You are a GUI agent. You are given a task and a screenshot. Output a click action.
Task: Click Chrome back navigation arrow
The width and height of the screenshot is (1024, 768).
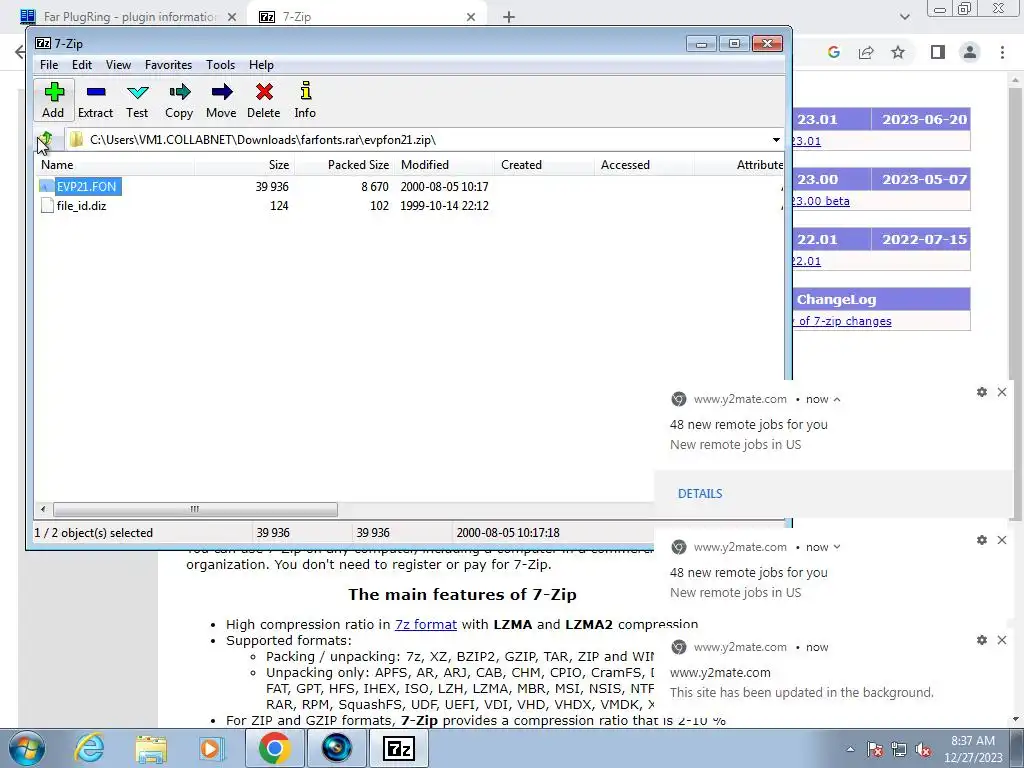point(21,52)
